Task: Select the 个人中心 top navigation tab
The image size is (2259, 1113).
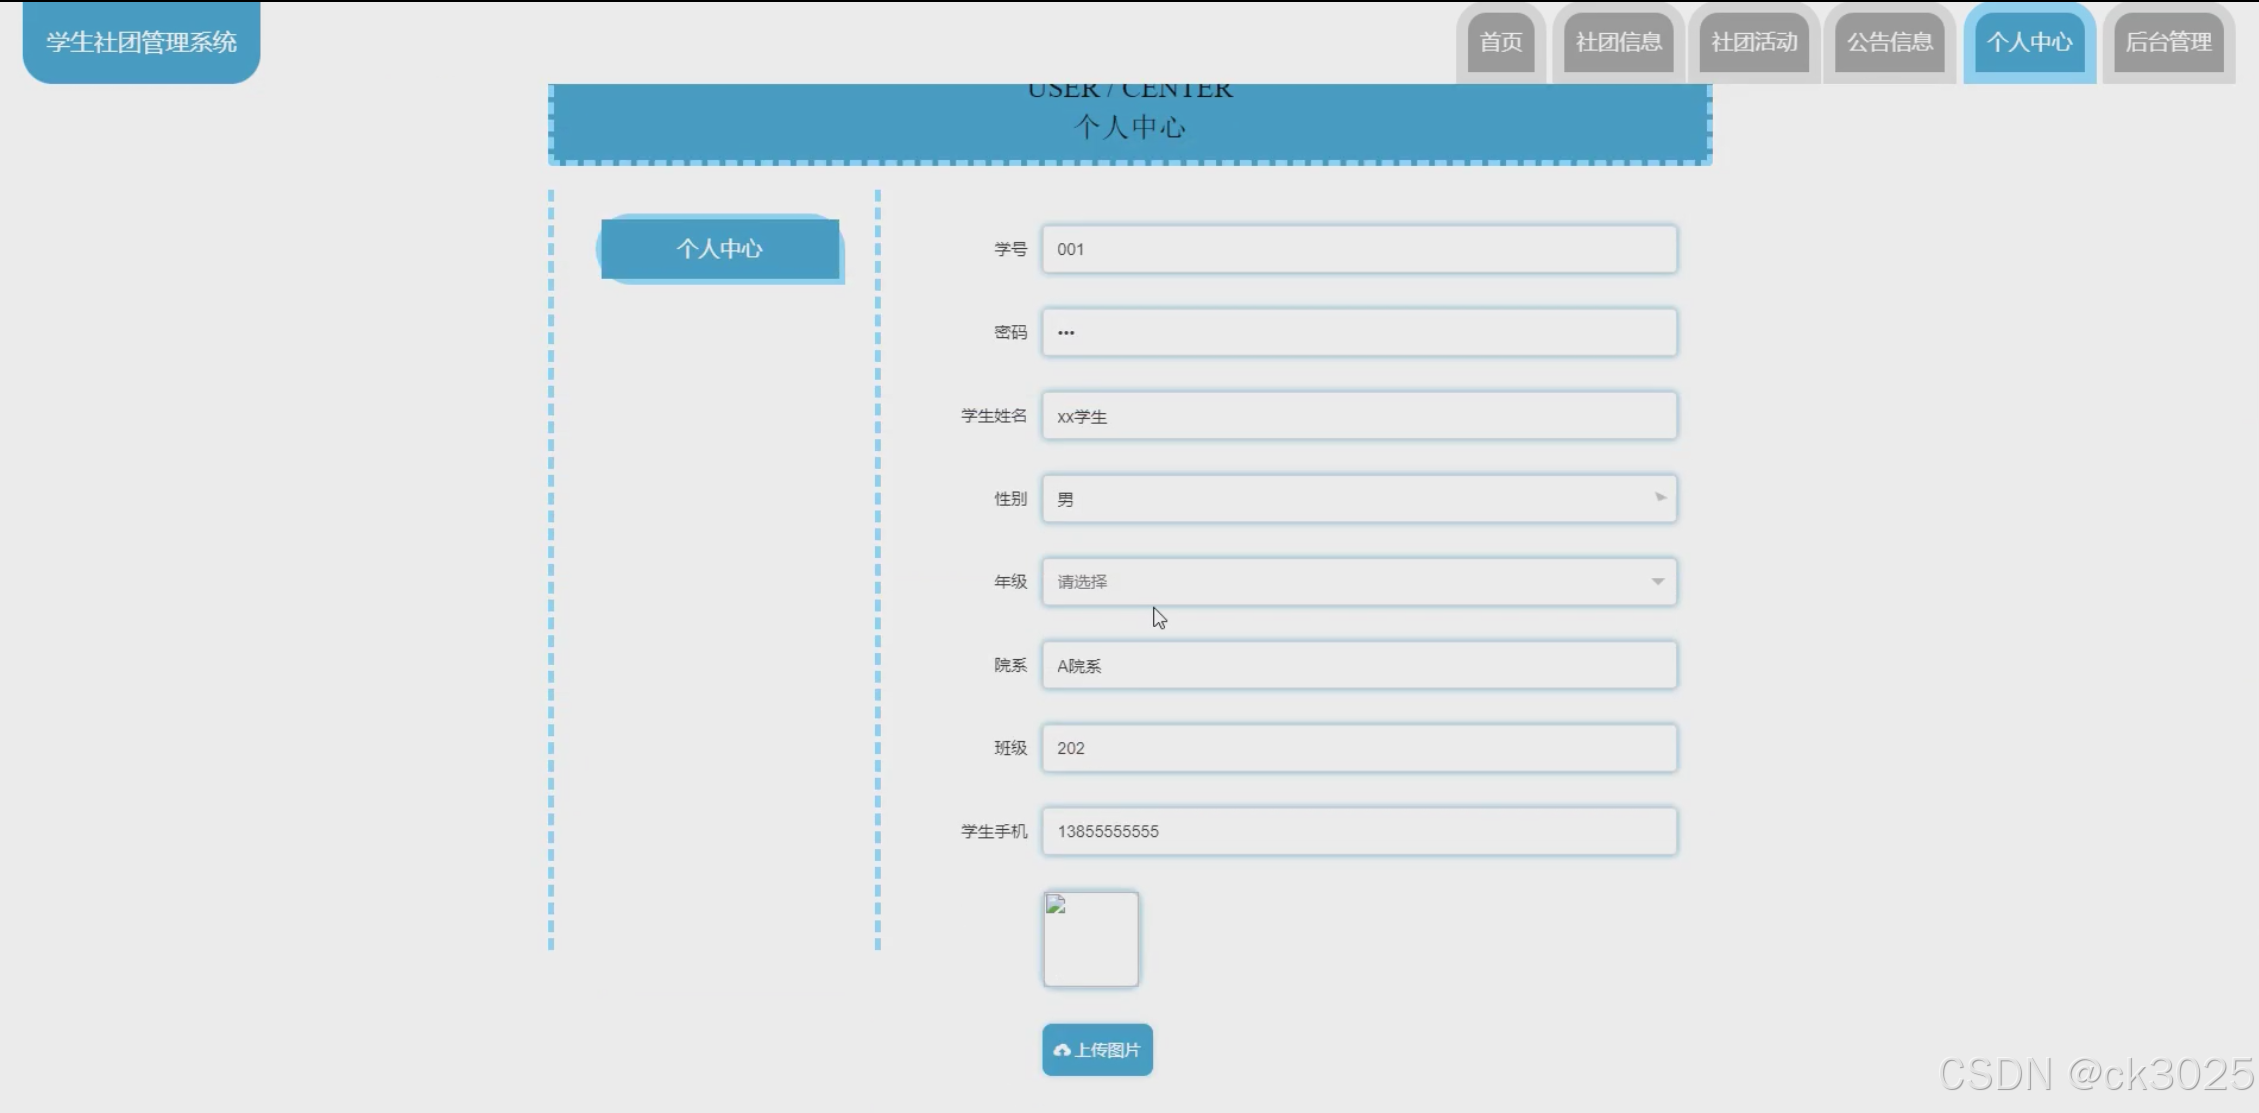Action: [2029, 43]
